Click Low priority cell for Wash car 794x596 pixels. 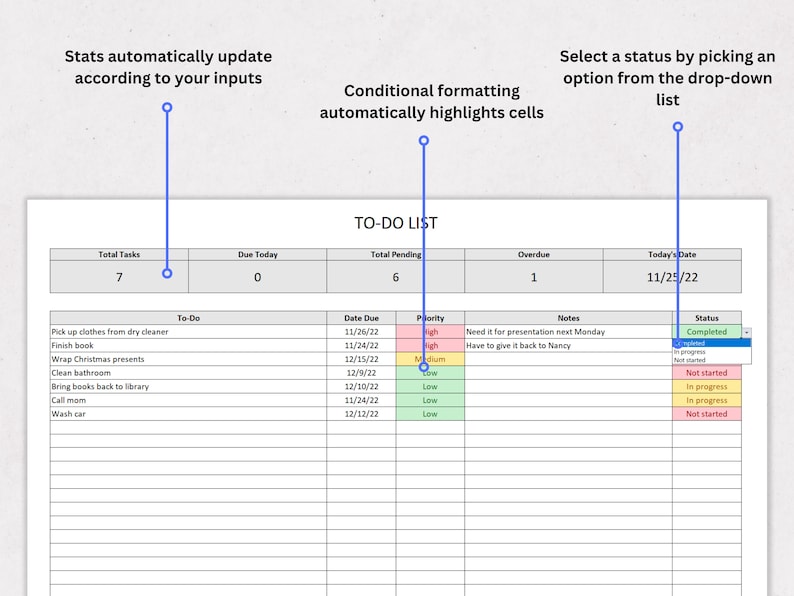430,414
